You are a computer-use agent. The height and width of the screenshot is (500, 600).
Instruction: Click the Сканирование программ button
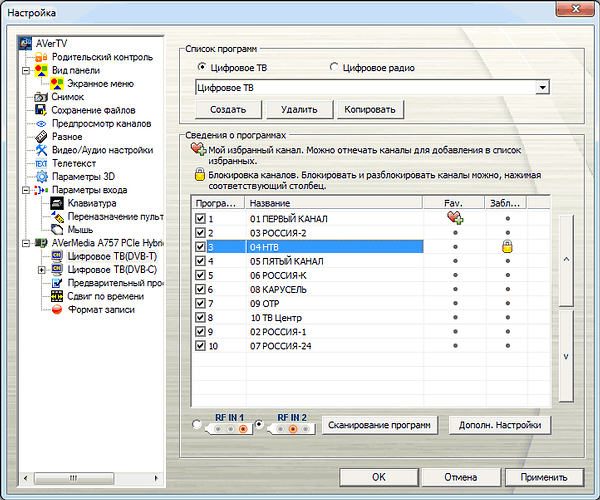point(379,425)
